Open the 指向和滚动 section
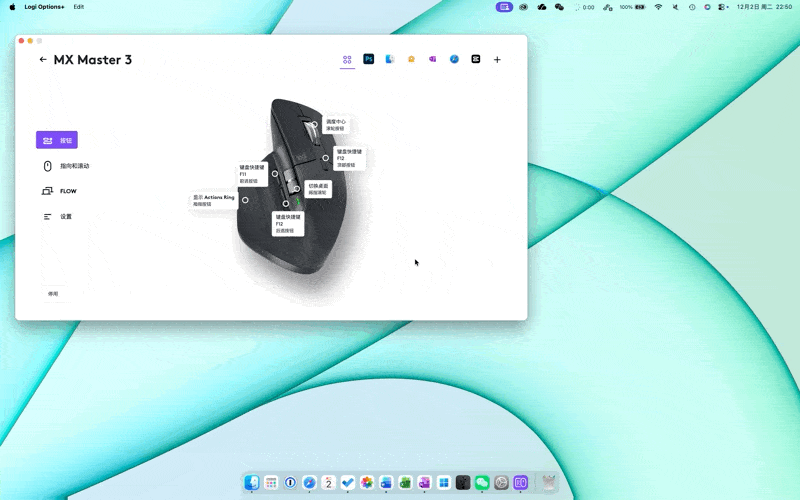The image size is (800, 500). pos(66,166)
